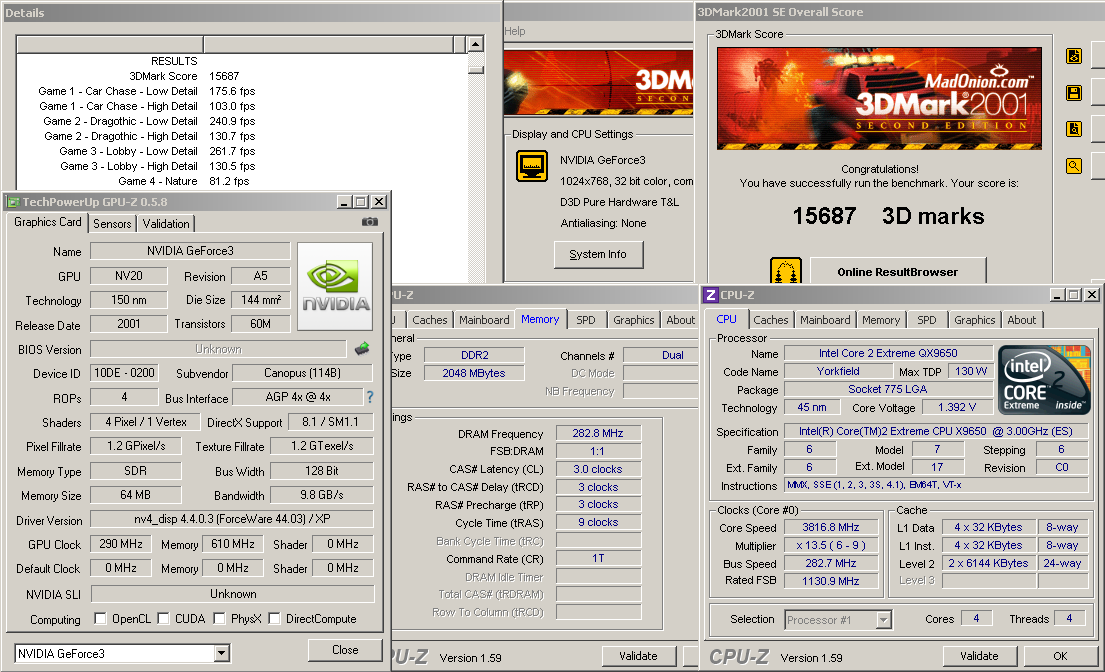Click the BIOS save chip icon in GPU-Z
Image resolution: width=1105 pixels, height=672 pixels.
click(x=362, y=349)
